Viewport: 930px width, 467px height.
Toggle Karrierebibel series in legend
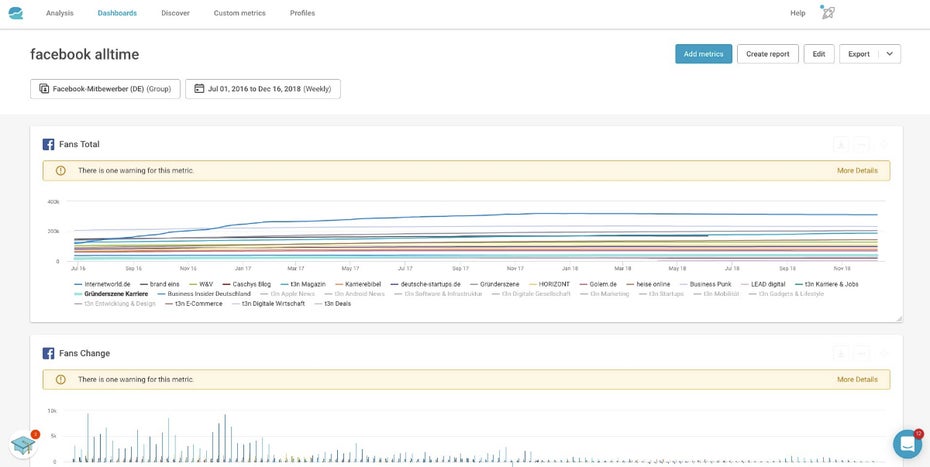click(x=358, y=284)
